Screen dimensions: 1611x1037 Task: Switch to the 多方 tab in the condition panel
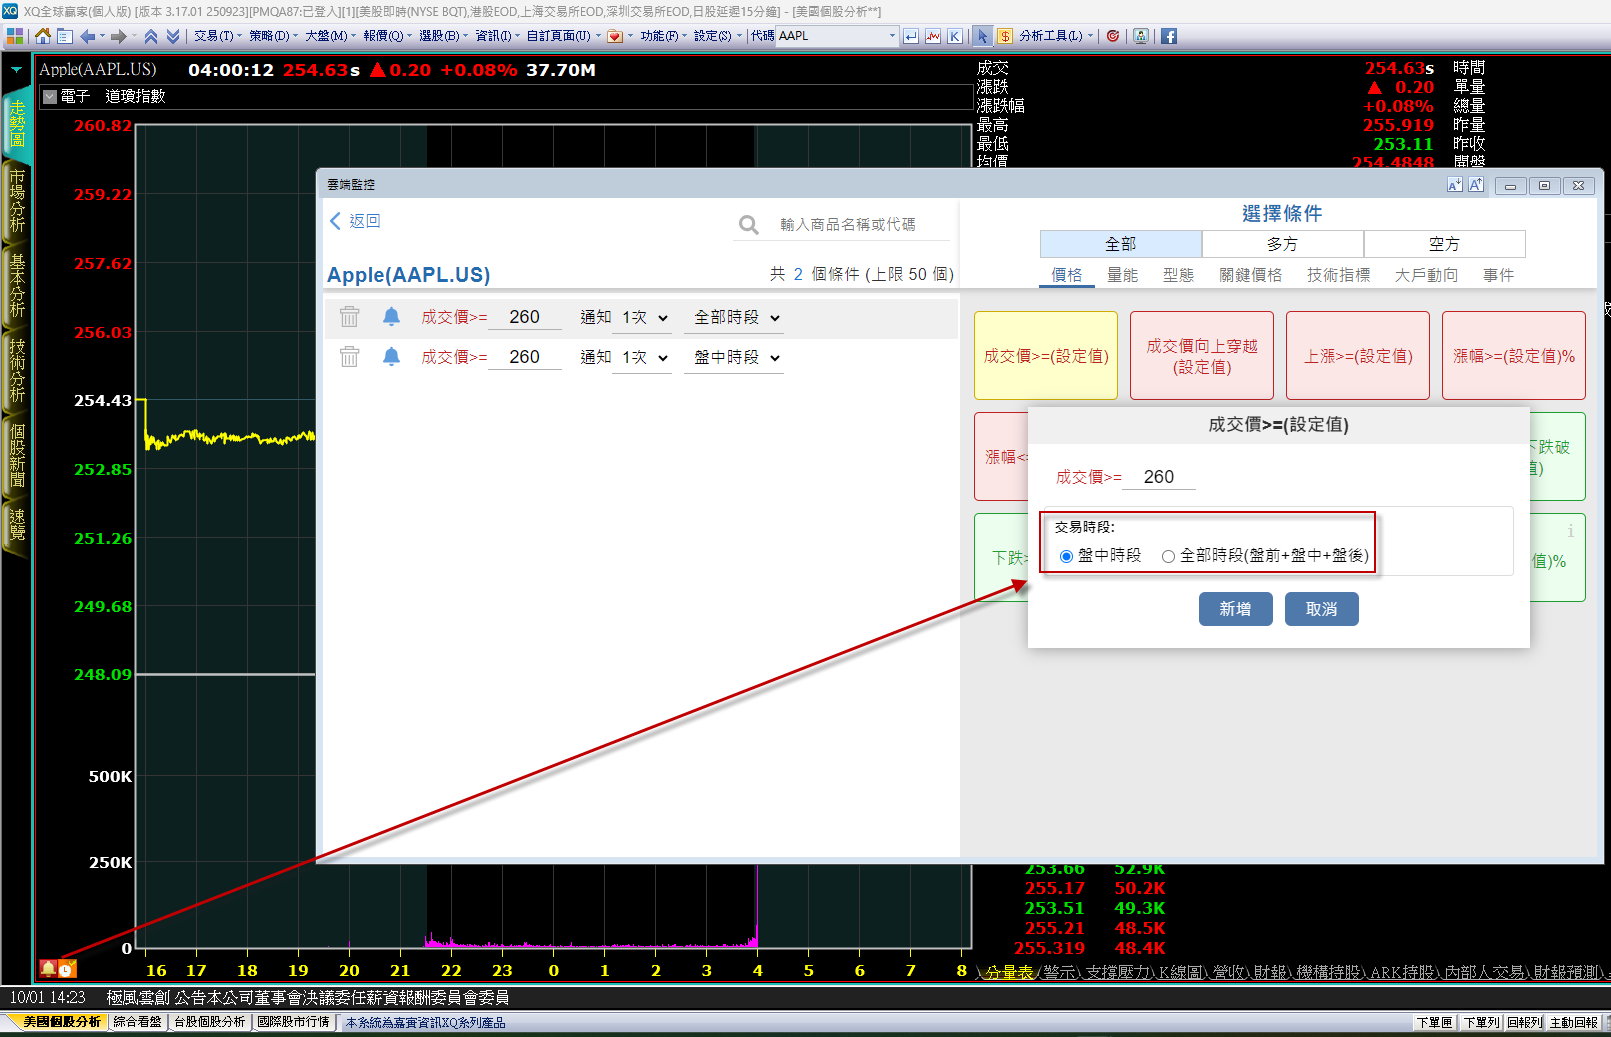point(1282,243)
